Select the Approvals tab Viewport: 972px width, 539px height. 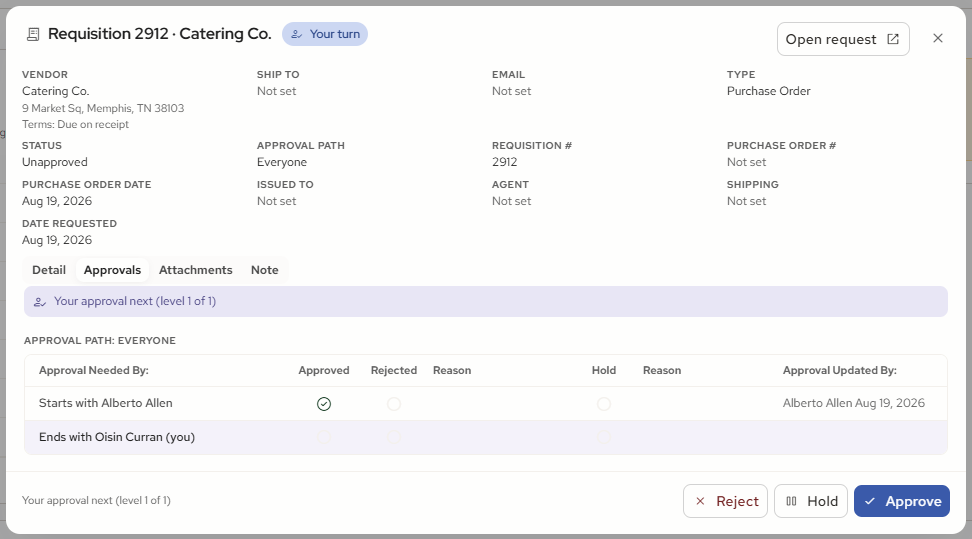tap(112, 270)
